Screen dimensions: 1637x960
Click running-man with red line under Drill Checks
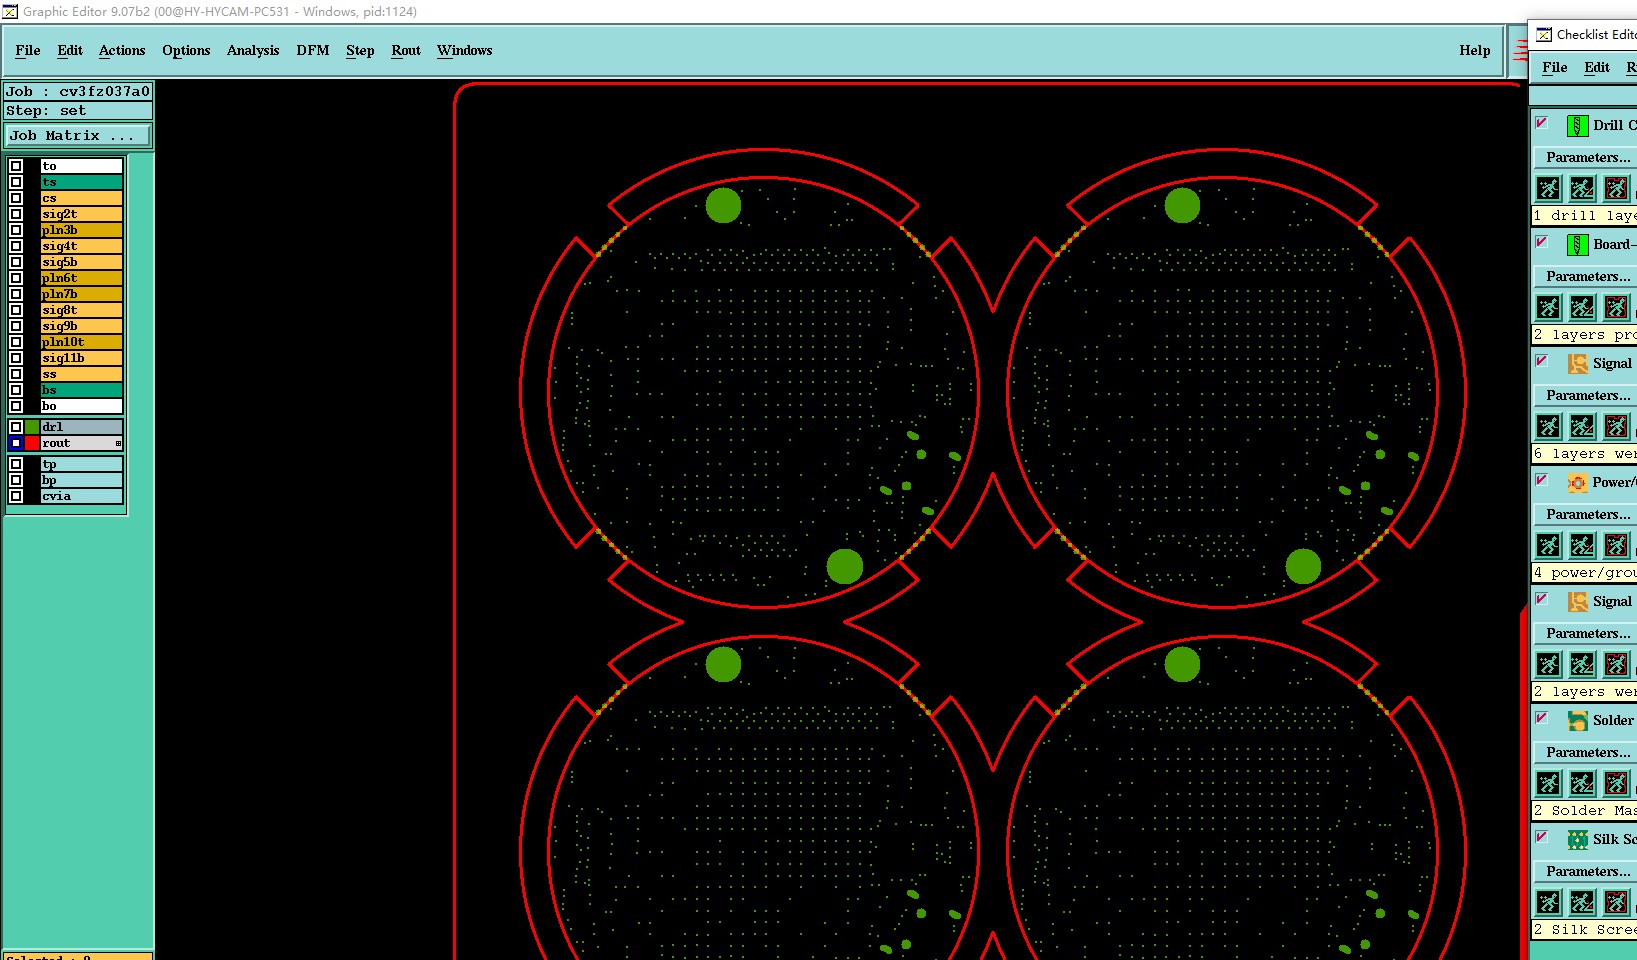click(x=1582, y=188)
